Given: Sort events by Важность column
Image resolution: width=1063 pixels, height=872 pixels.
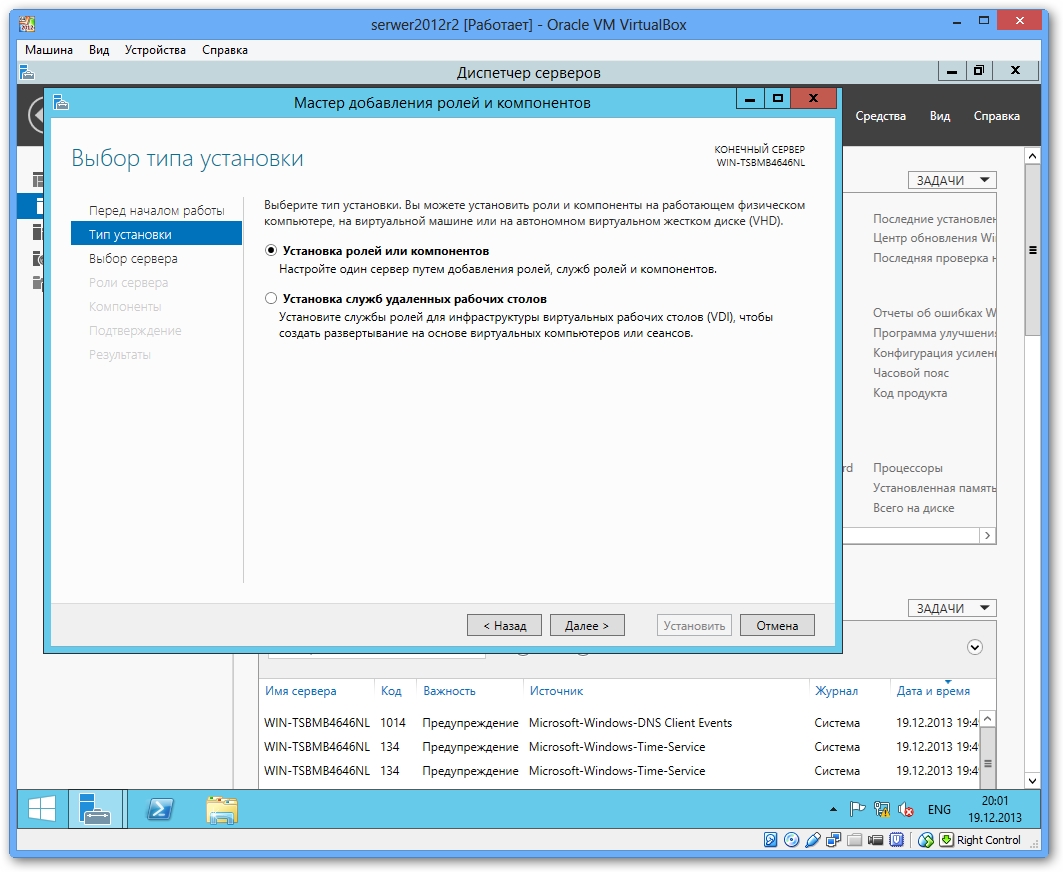Looking at the screenshot, I should (449, 690).
